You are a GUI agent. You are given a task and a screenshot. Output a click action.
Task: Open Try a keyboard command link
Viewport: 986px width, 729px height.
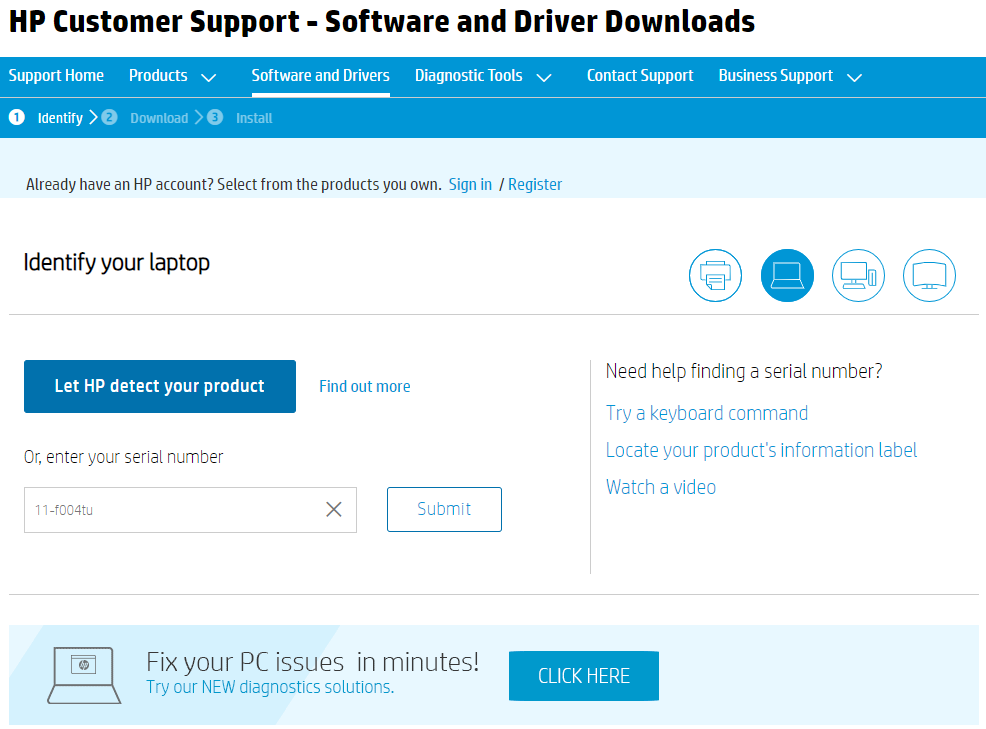[x=707, y=413]
